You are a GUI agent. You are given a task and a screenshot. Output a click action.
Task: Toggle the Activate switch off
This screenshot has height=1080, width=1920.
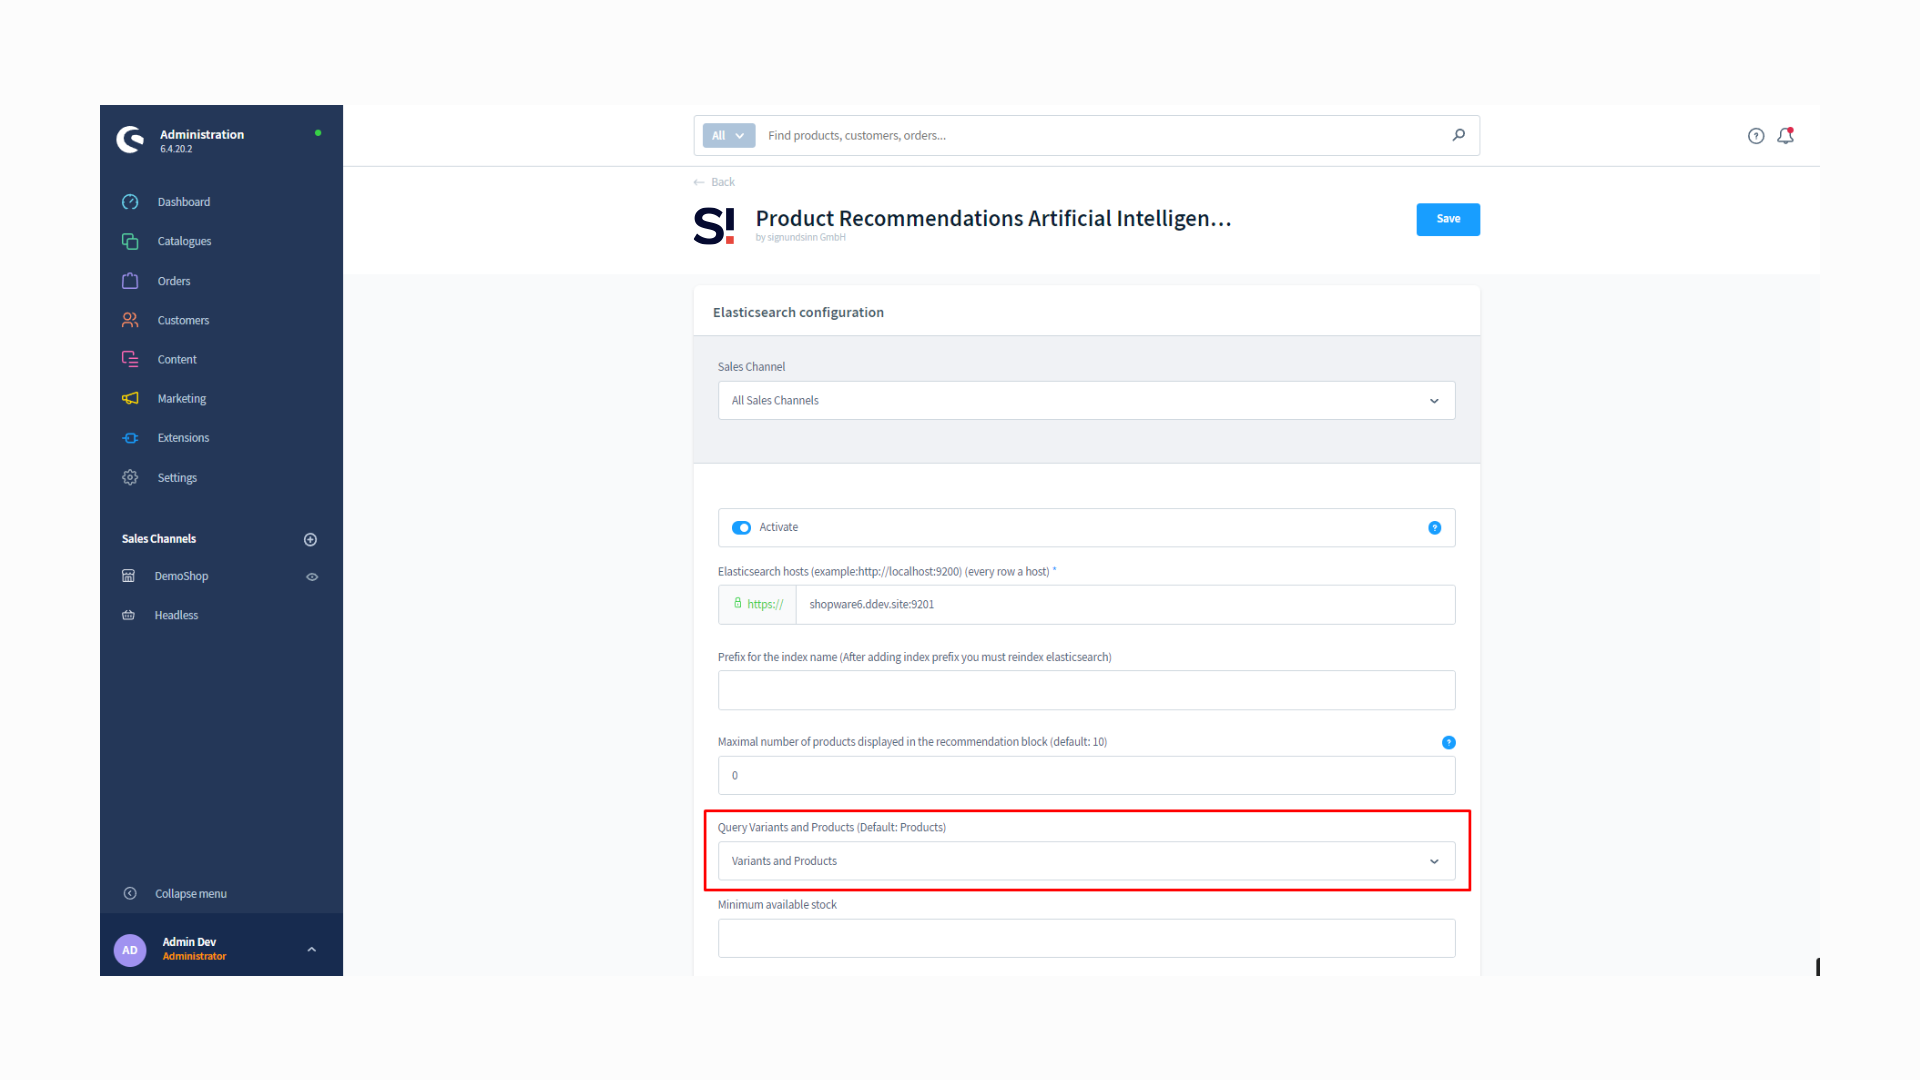(741, 528)
